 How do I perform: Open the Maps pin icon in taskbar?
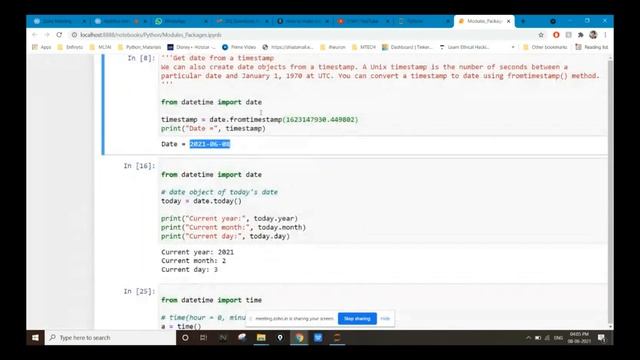point(280,338)
